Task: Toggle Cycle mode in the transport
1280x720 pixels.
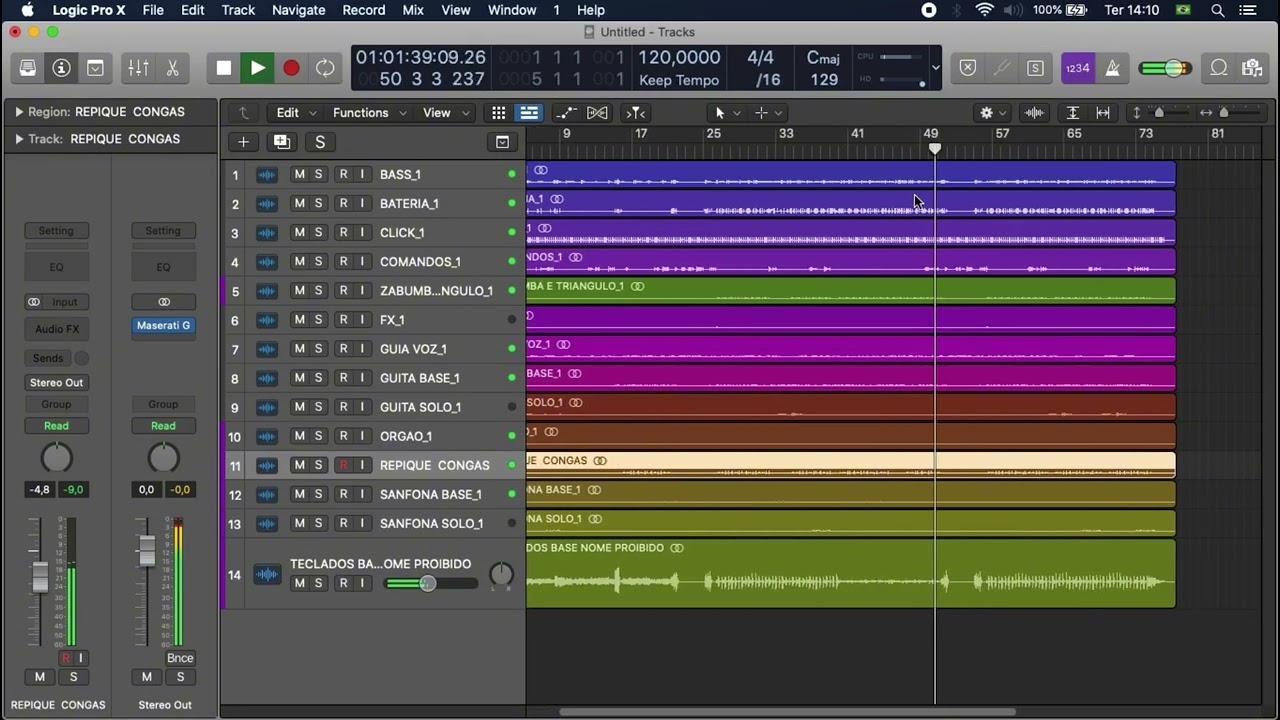Action: coord(325,68)
